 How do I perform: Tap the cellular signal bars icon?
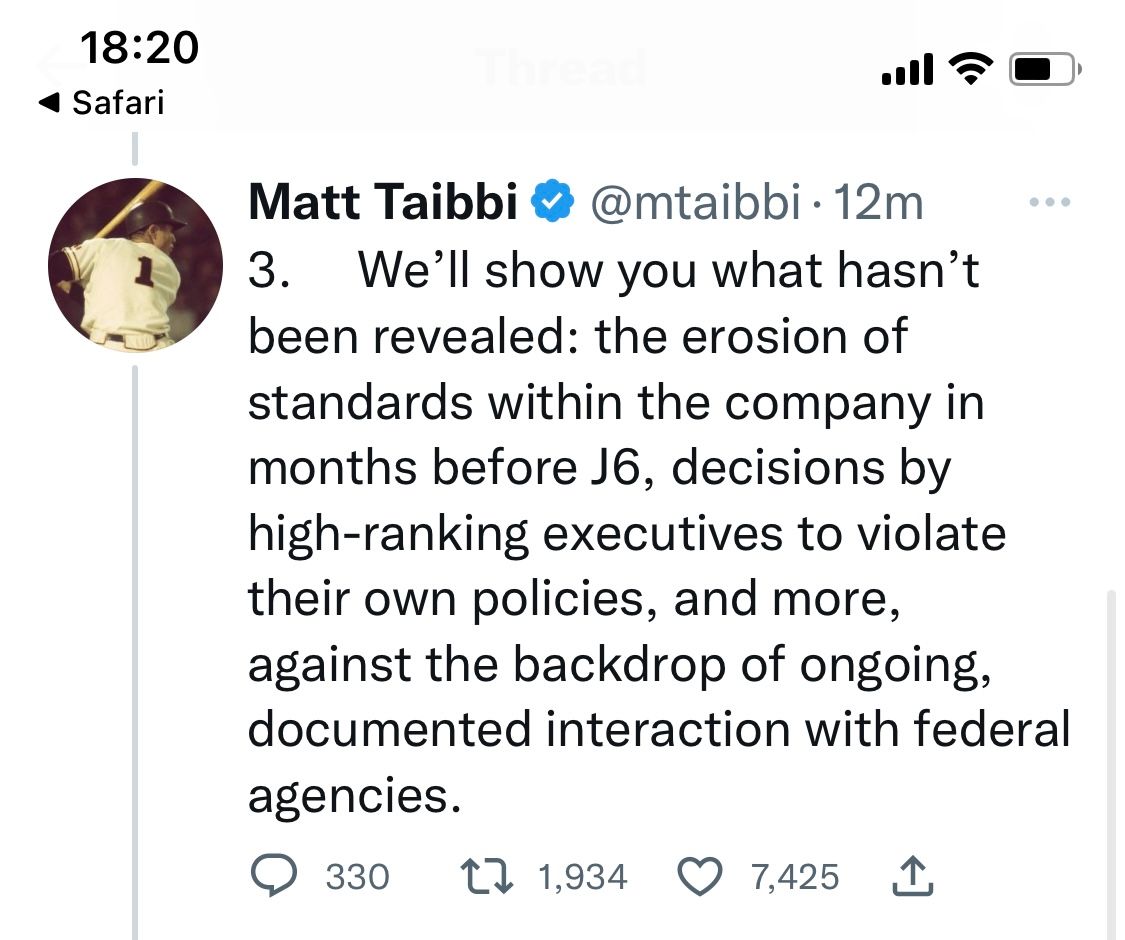point(908,69)
